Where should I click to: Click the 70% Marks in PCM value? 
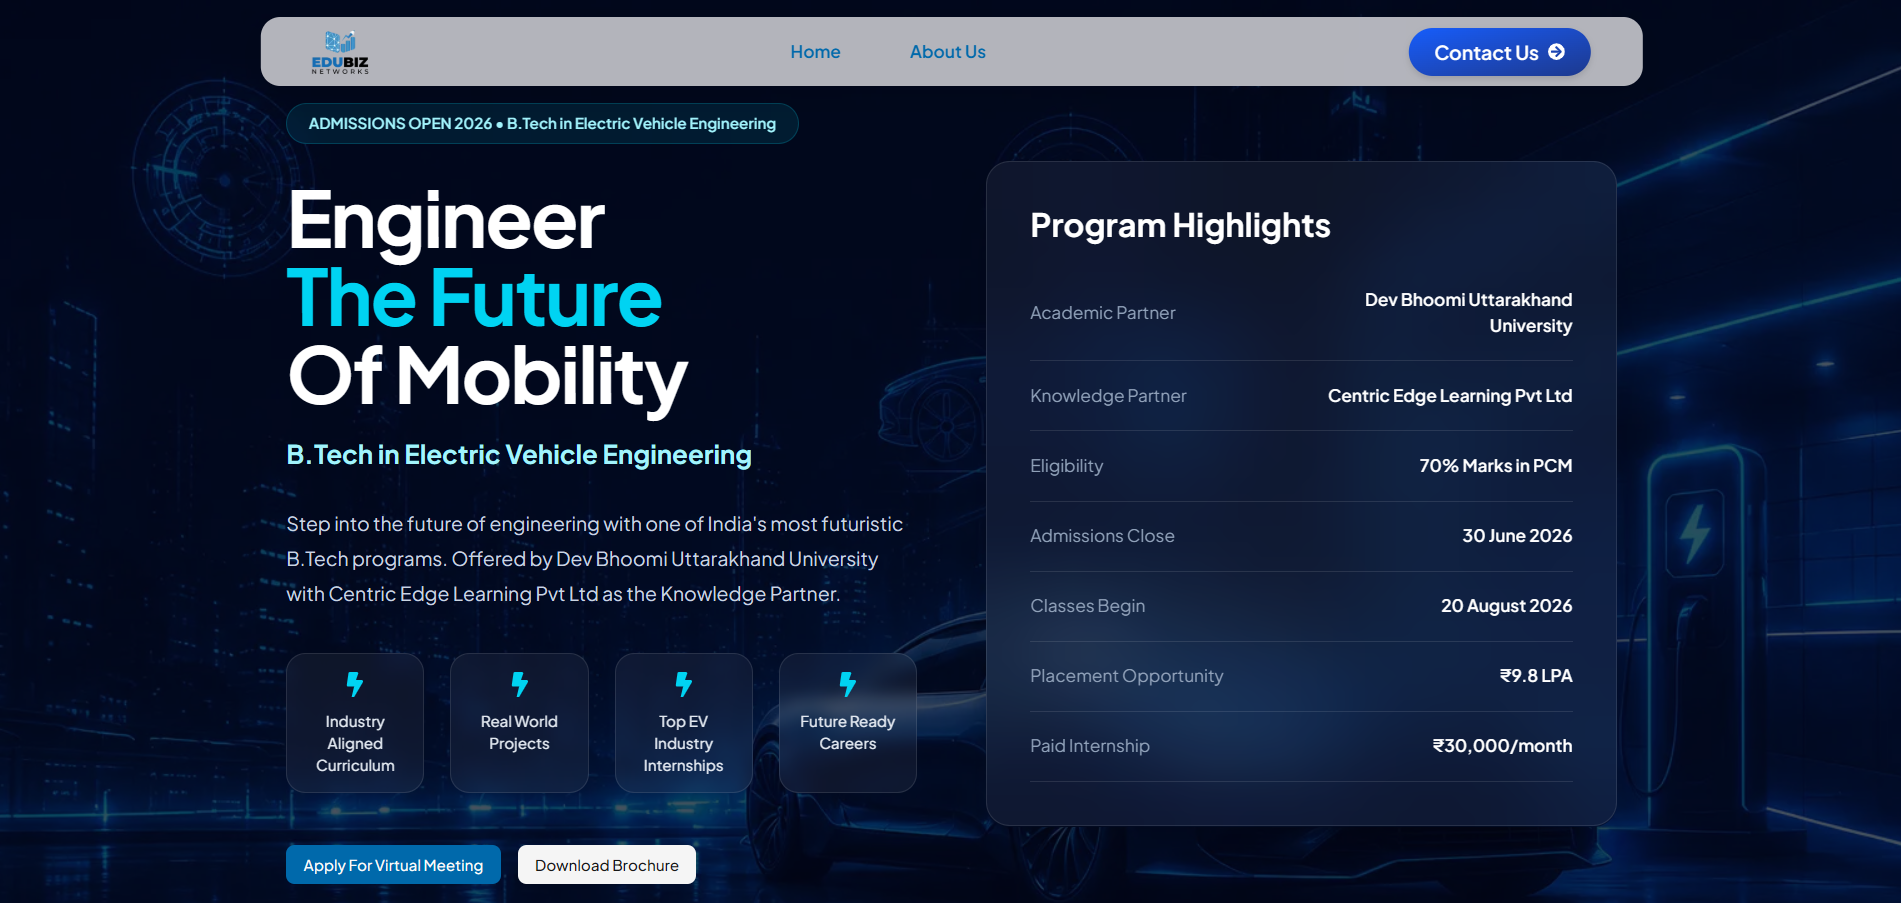click(x=1495, y=466)
